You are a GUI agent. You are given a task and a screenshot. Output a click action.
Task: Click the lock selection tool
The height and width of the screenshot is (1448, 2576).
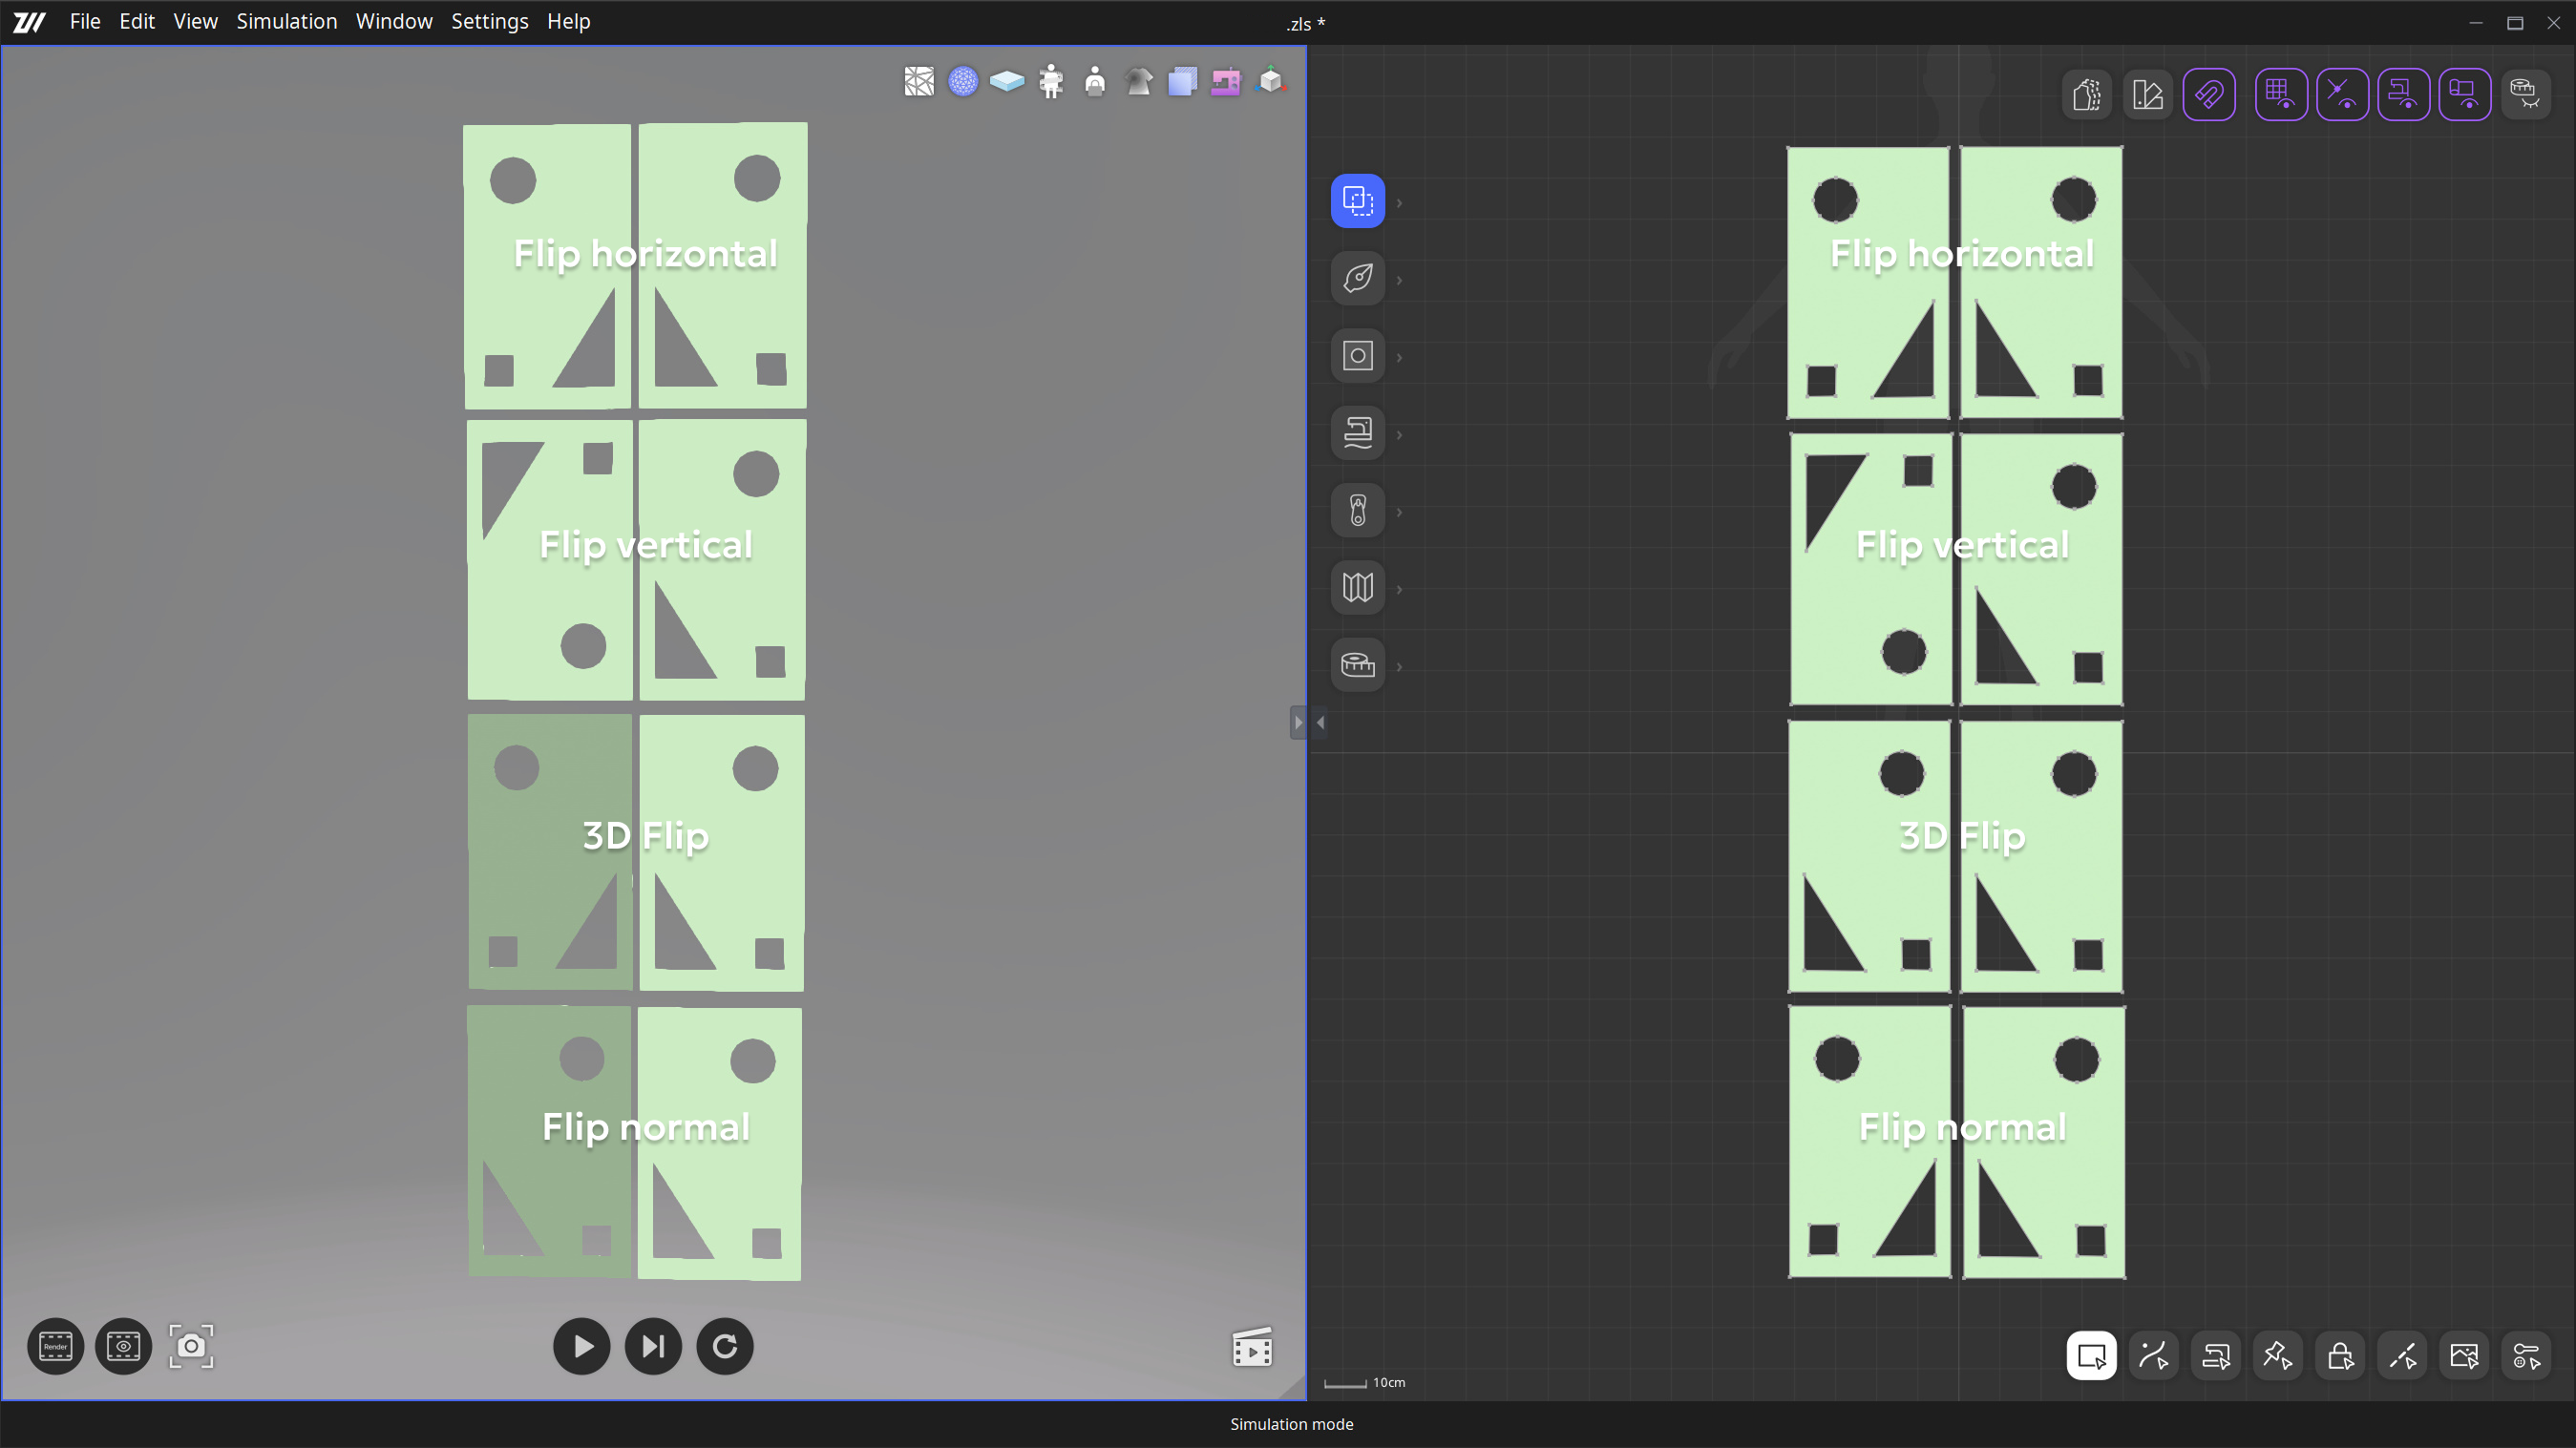click(2339, 1356)
